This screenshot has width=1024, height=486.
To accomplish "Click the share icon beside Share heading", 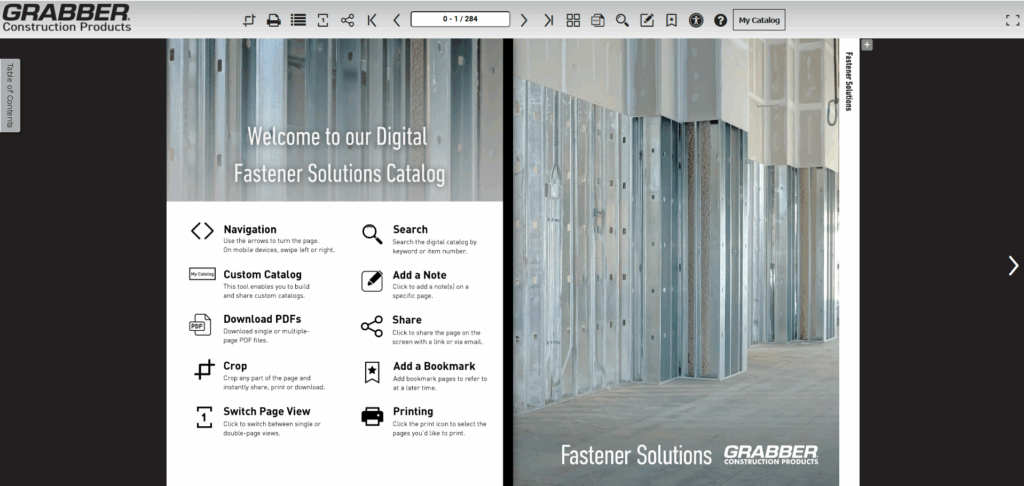I will point(372,326).
